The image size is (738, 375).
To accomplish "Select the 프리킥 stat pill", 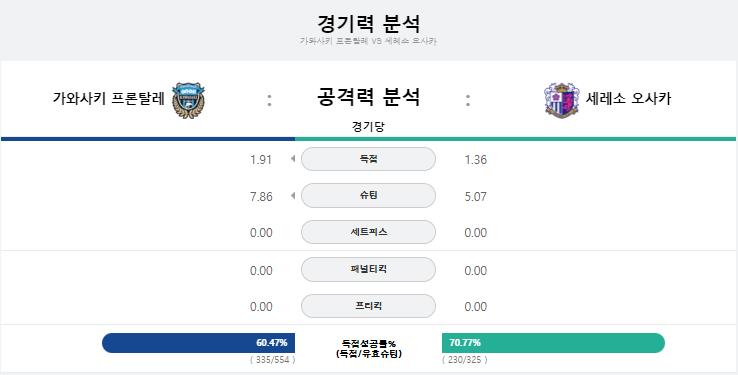I will (368, 306).
